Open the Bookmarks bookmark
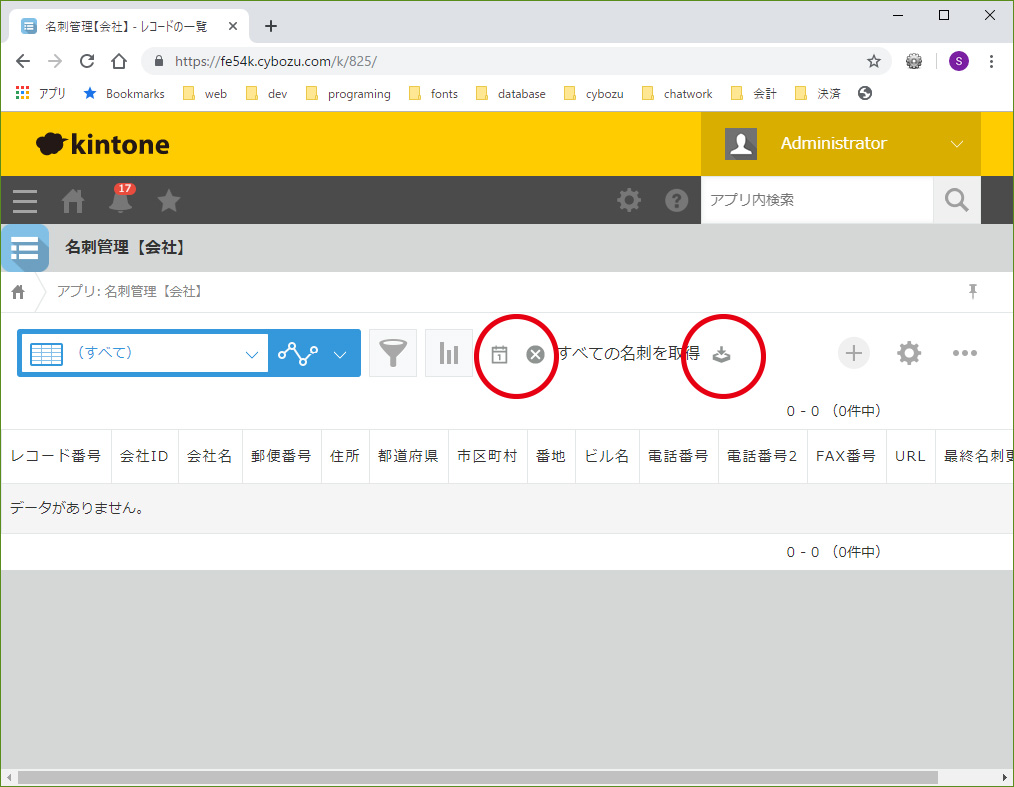 [124, 93]
